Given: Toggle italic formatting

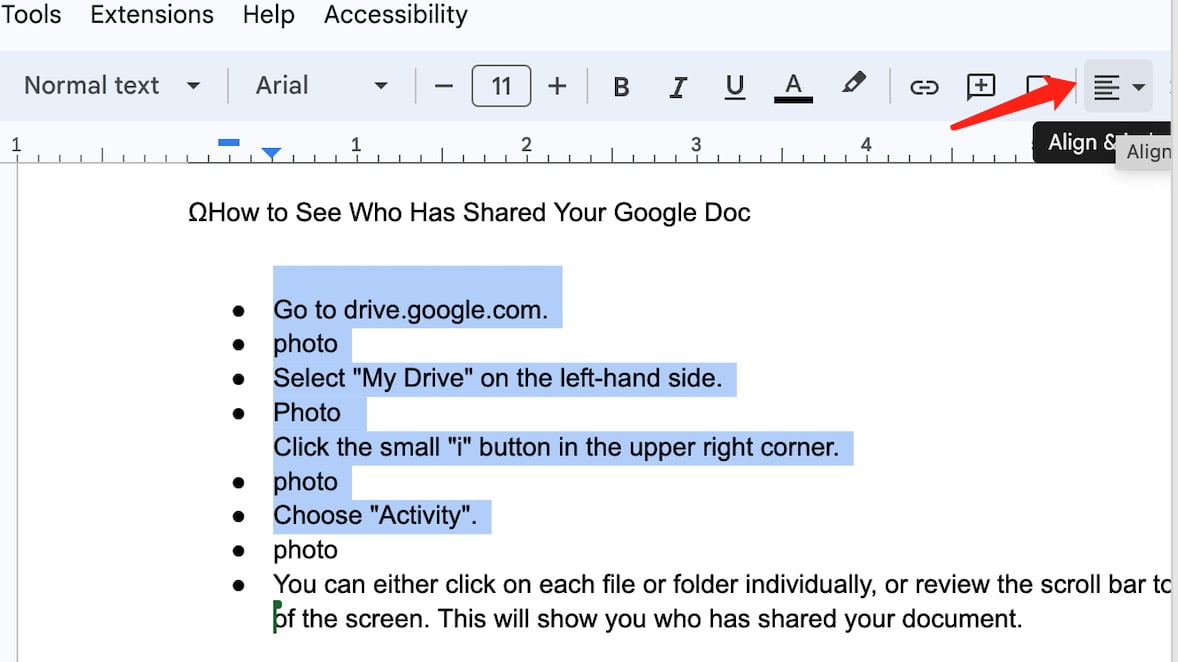Looking at the screenshot, I should click(678, 87).
